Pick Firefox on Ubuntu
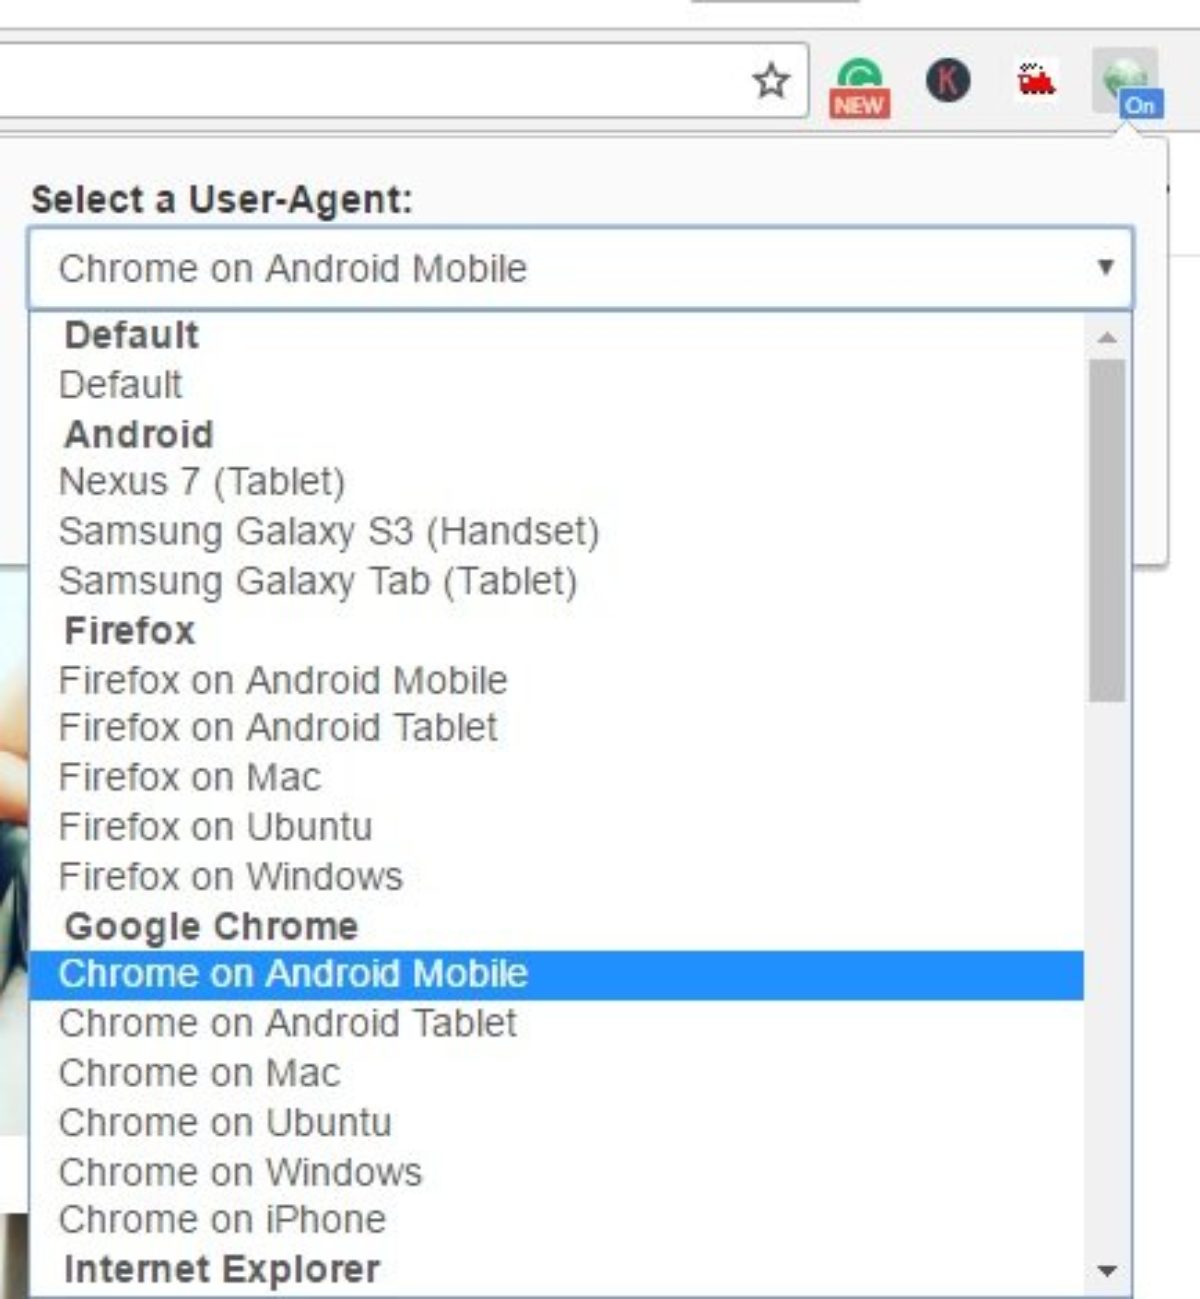 (215, 827)
